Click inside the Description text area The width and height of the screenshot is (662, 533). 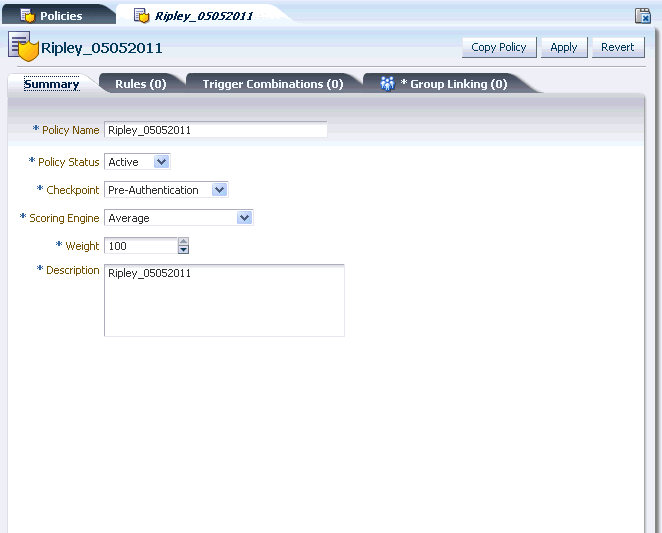click(224, 300)
